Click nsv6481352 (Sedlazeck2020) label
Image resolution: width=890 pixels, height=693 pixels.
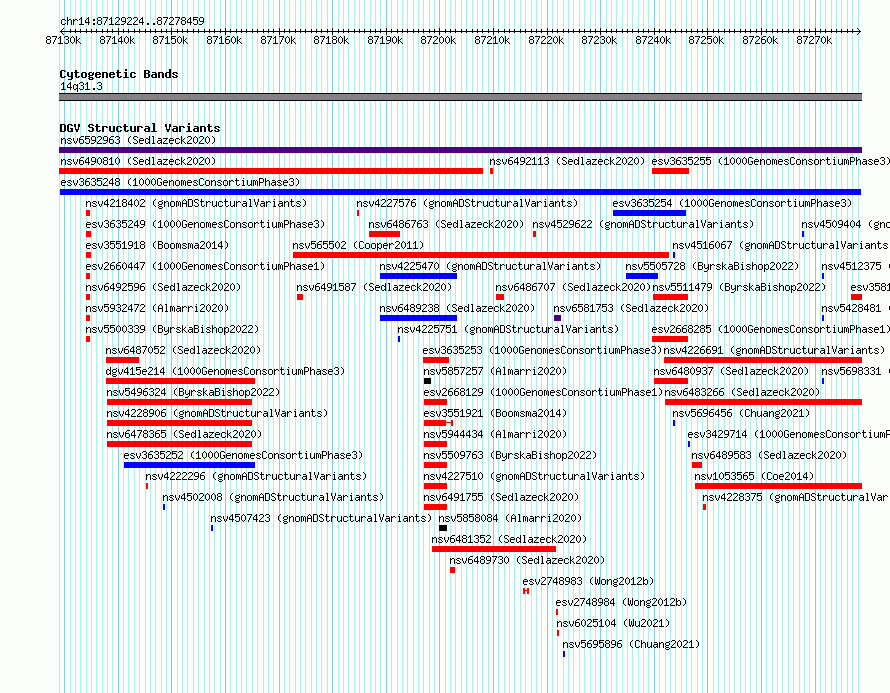point(509,539)
